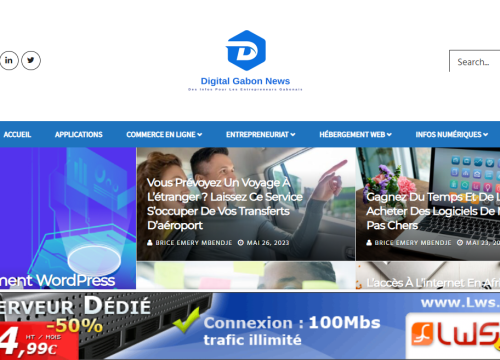This screenshot has width=500, height=360.
Task: Expand the Entrepreneuriat dropdown chevron
Action: click(293, 135)
